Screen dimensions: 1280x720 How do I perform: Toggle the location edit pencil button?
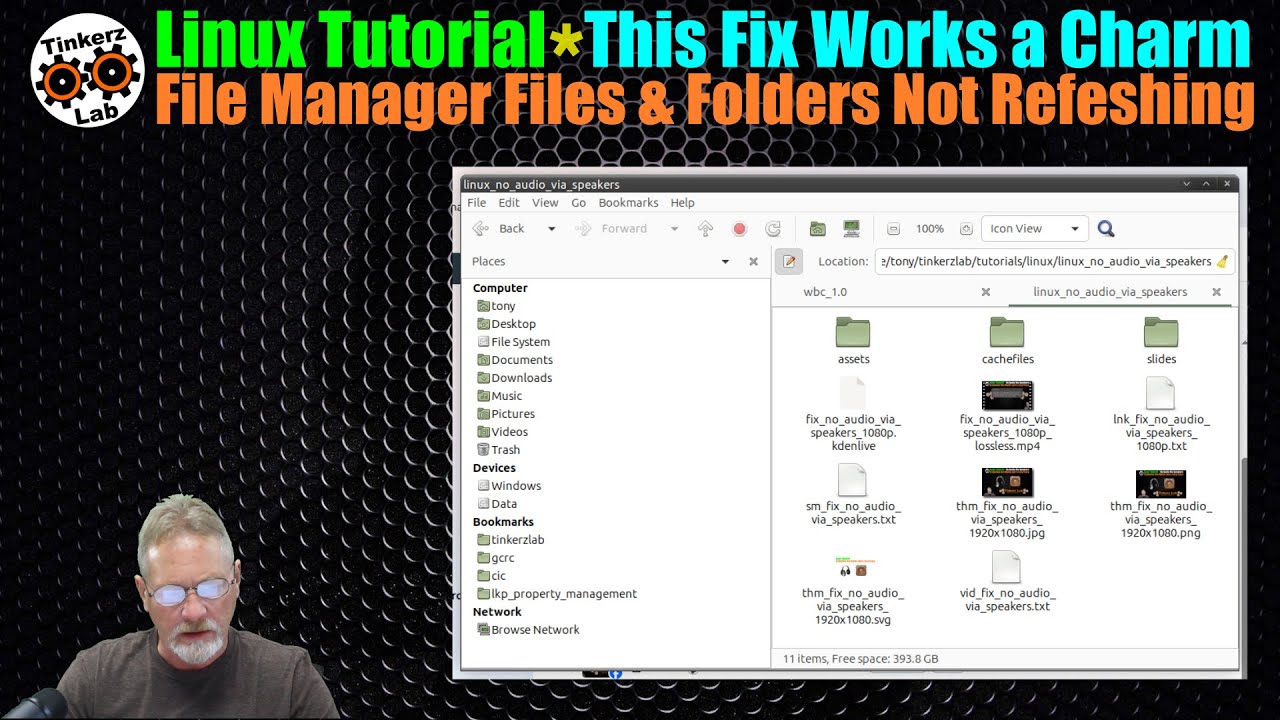(788, 261)
